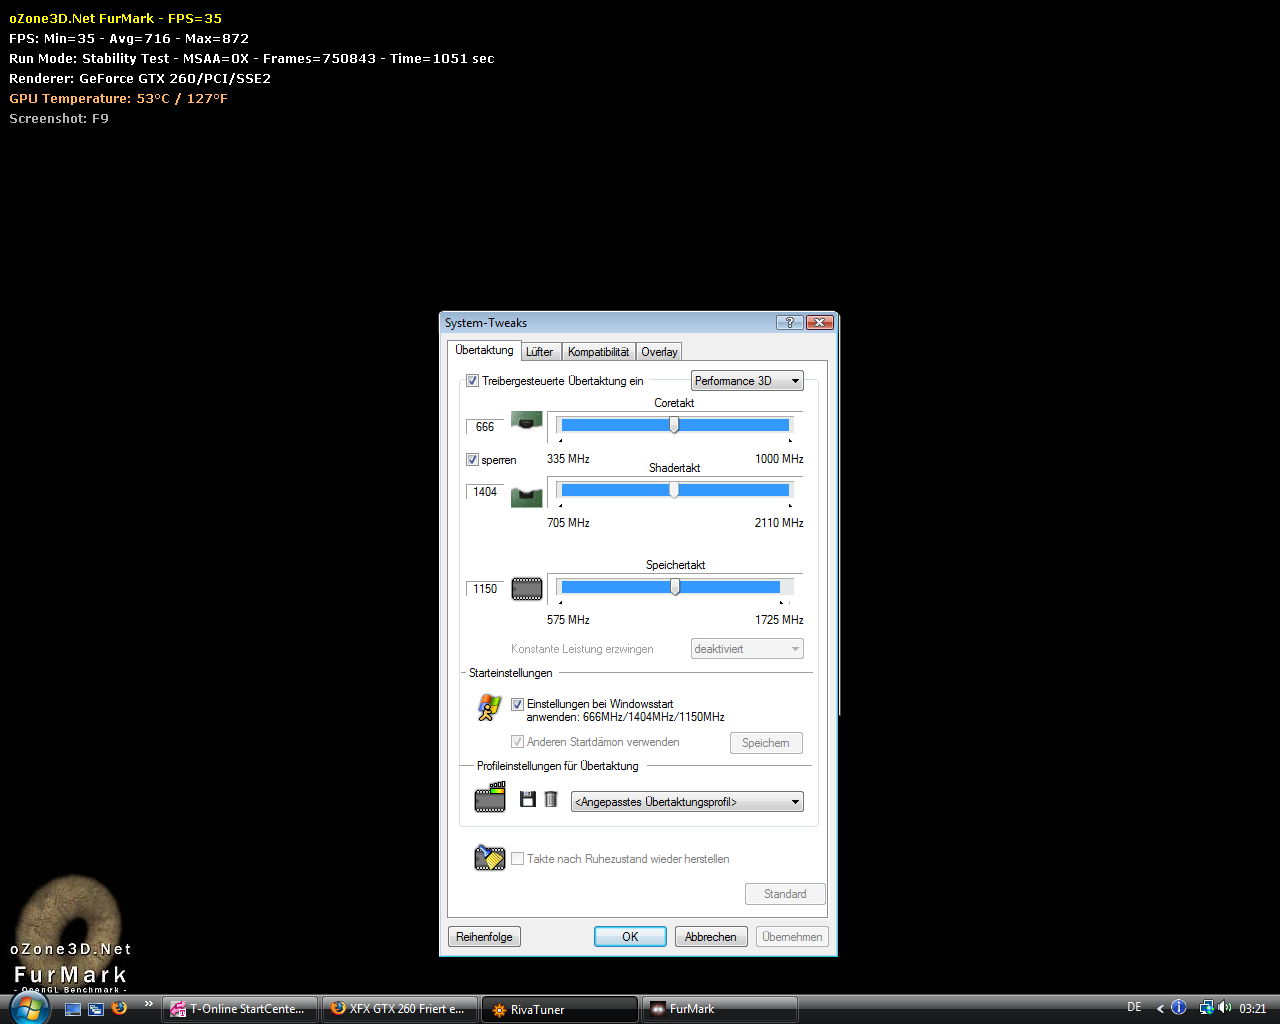Click the Speichern button
Viewport: 1280px width, 1024px height.
click(x=766, y=743)
